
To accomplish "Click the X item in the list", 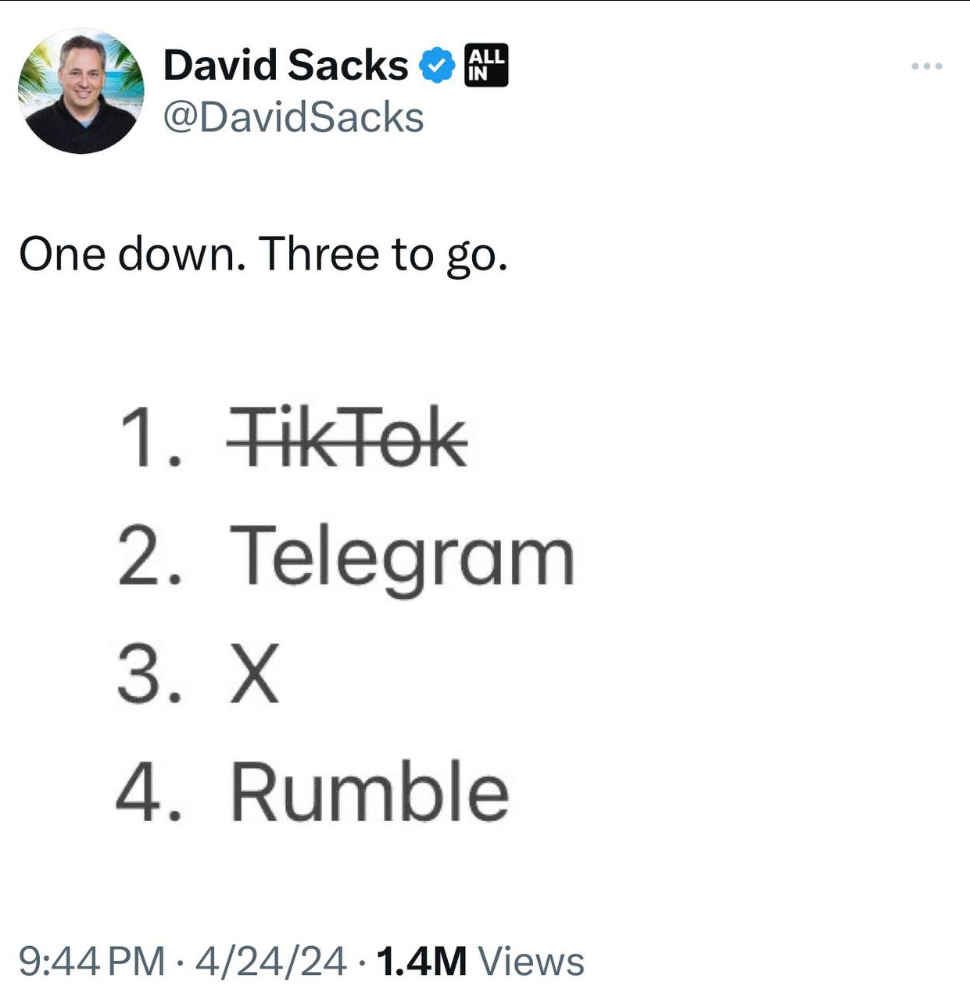I will pos(254,673).
